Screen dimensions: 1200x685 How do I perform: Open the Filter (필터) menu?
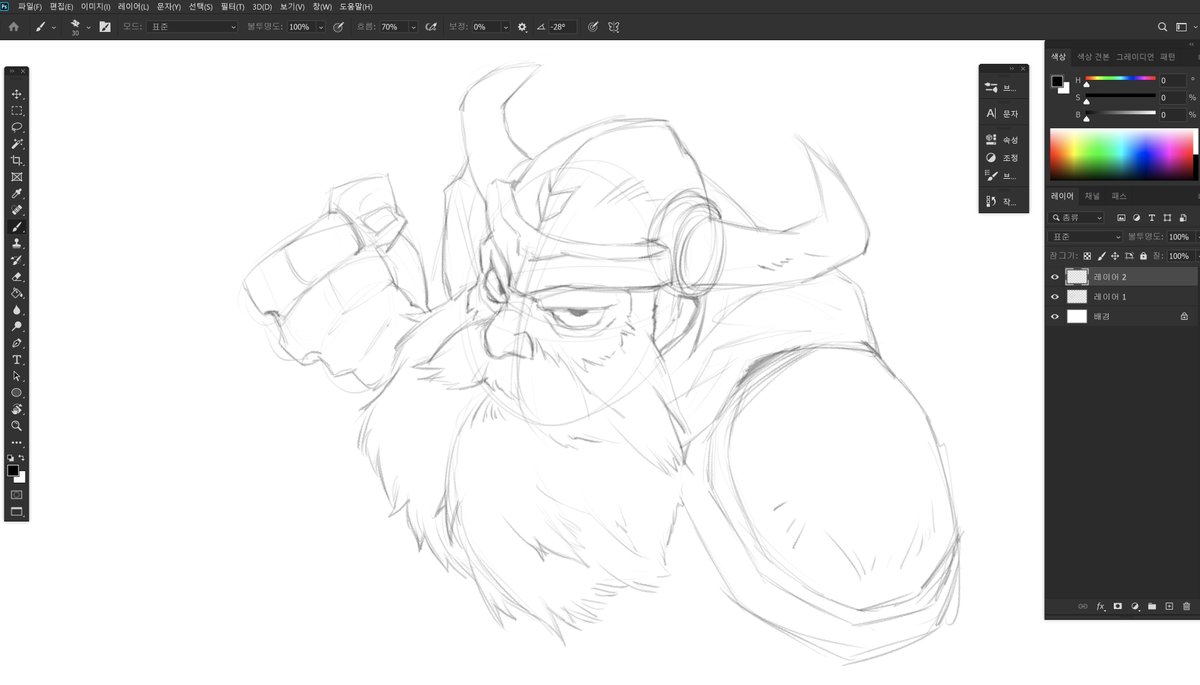click(231, 7)
